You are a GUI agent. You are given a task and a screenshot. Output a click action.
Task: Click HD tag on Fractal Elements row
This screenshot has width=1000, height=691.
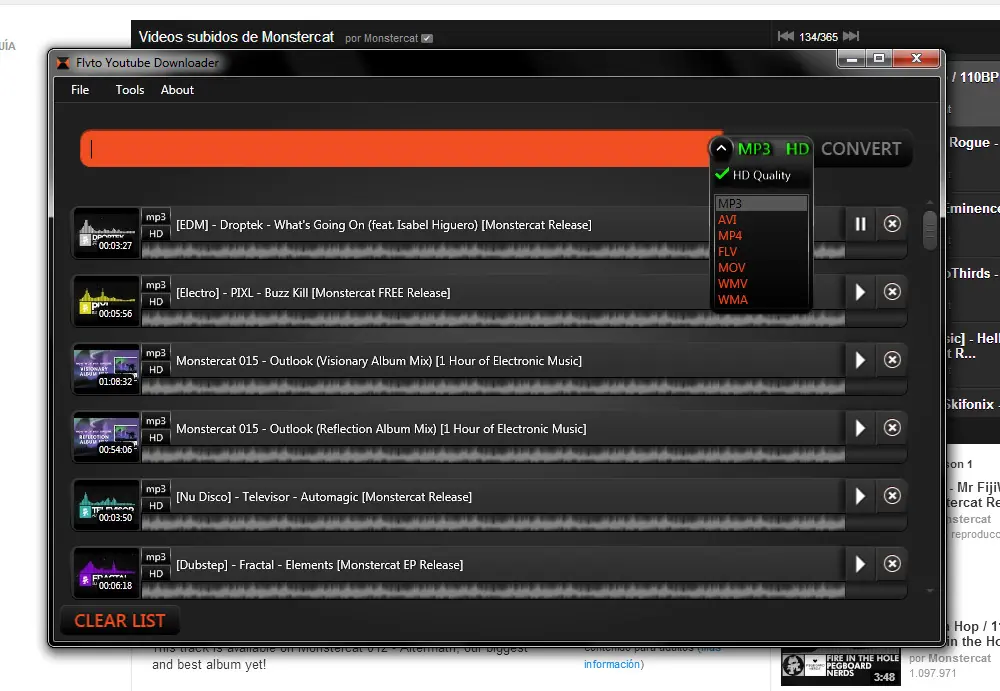[x=156, y=574]
